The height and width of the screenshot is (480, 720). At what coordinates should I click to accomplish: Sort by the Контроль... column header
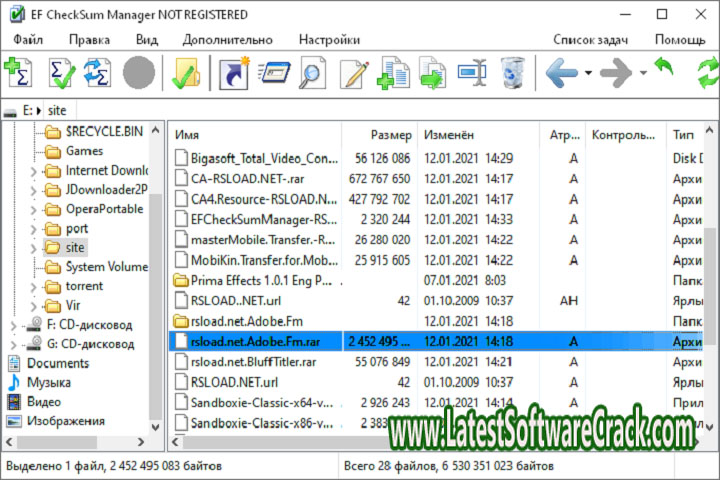click(626, 135)
